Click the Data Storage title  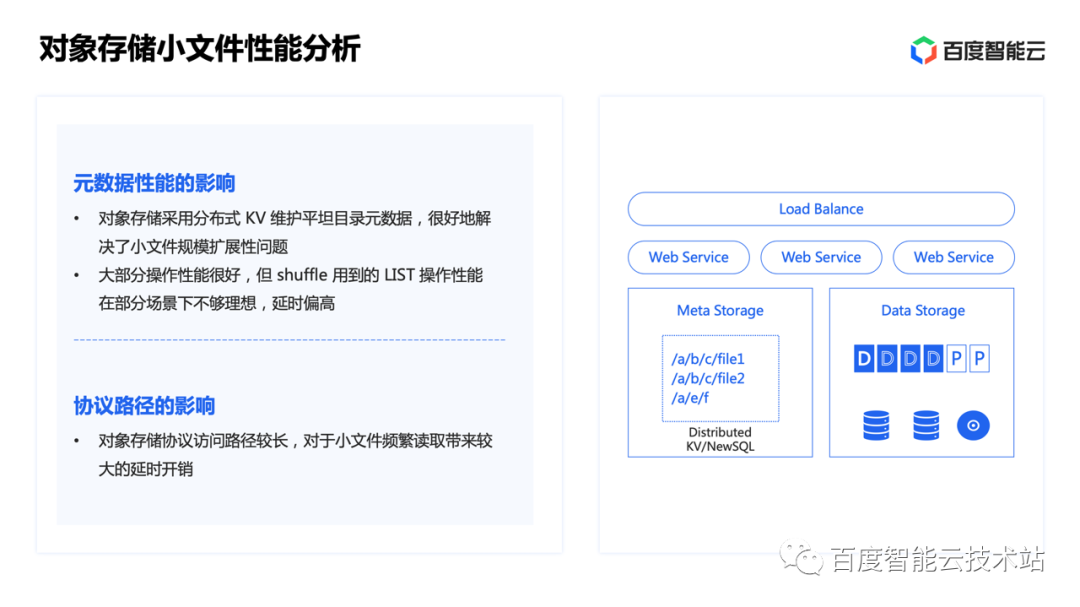point(923,311)
